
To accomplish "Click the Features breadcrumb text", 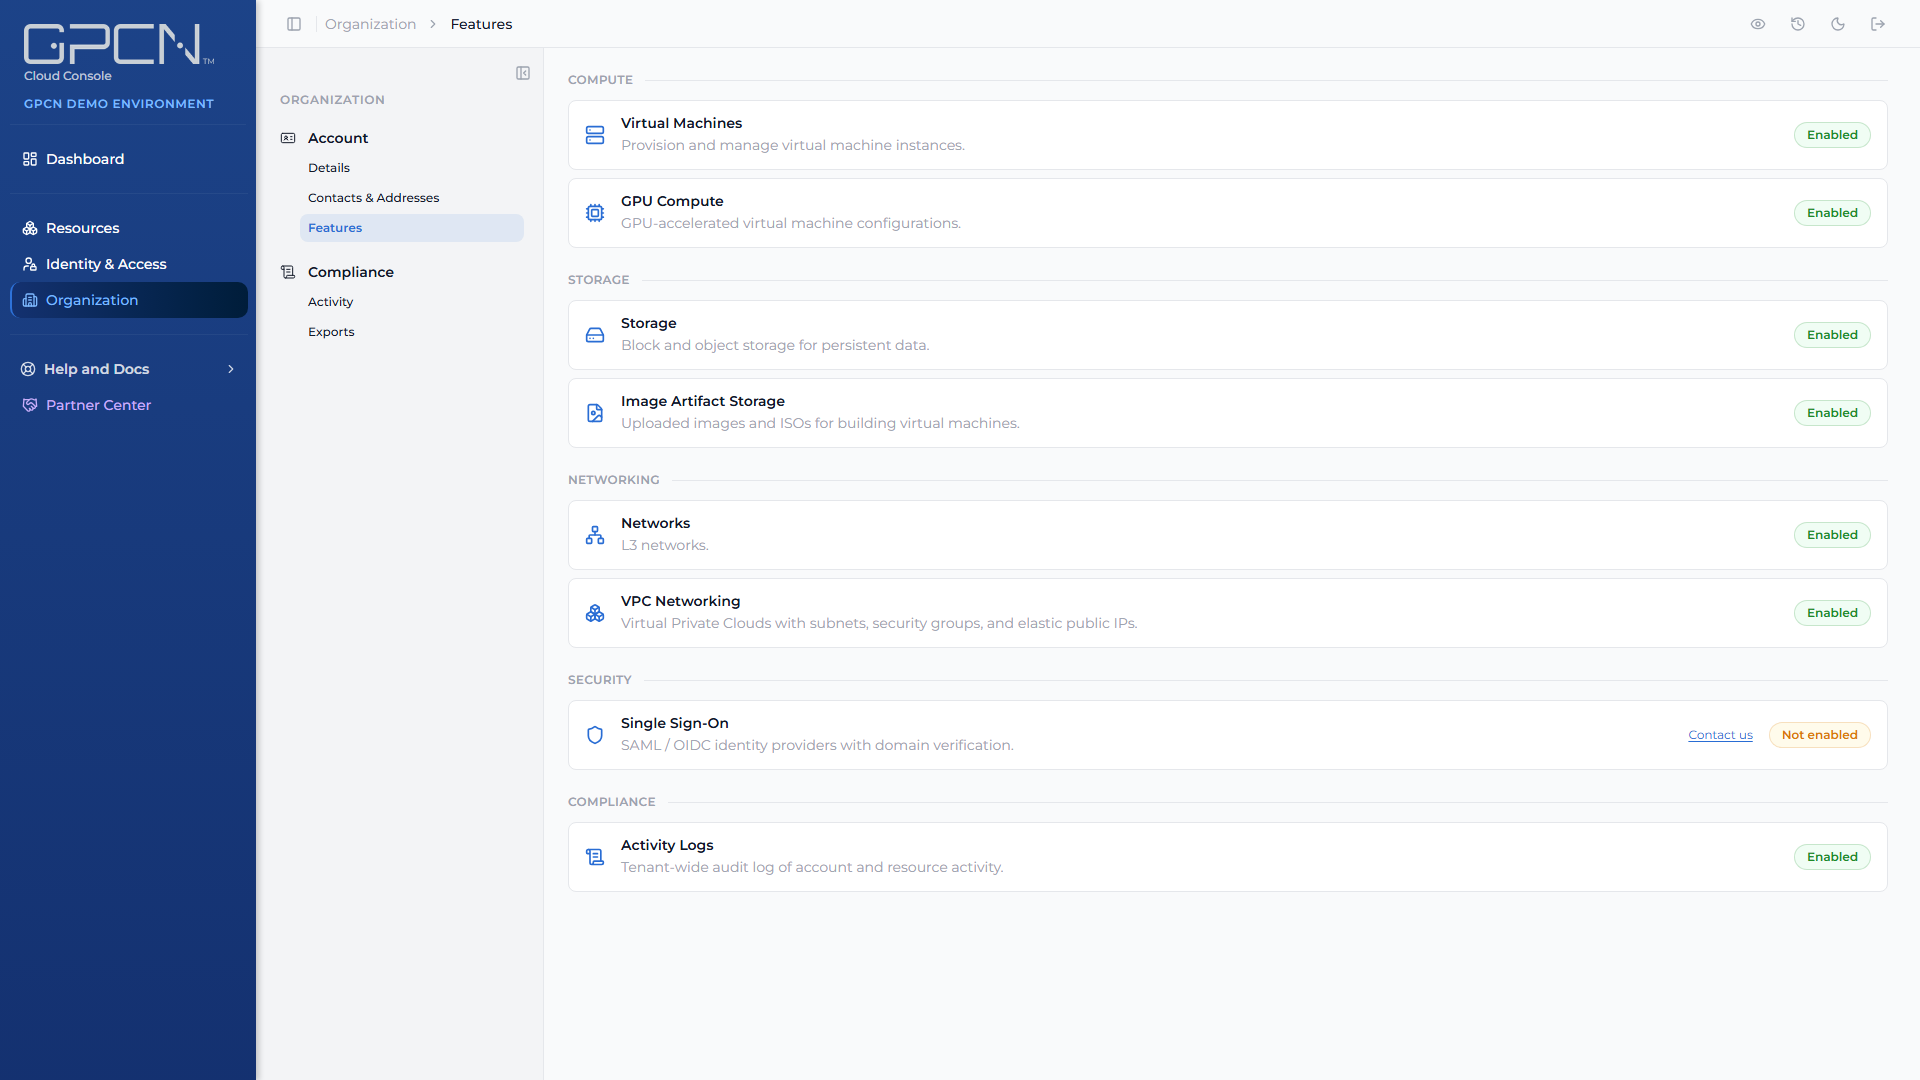I will tap(481, 24).
